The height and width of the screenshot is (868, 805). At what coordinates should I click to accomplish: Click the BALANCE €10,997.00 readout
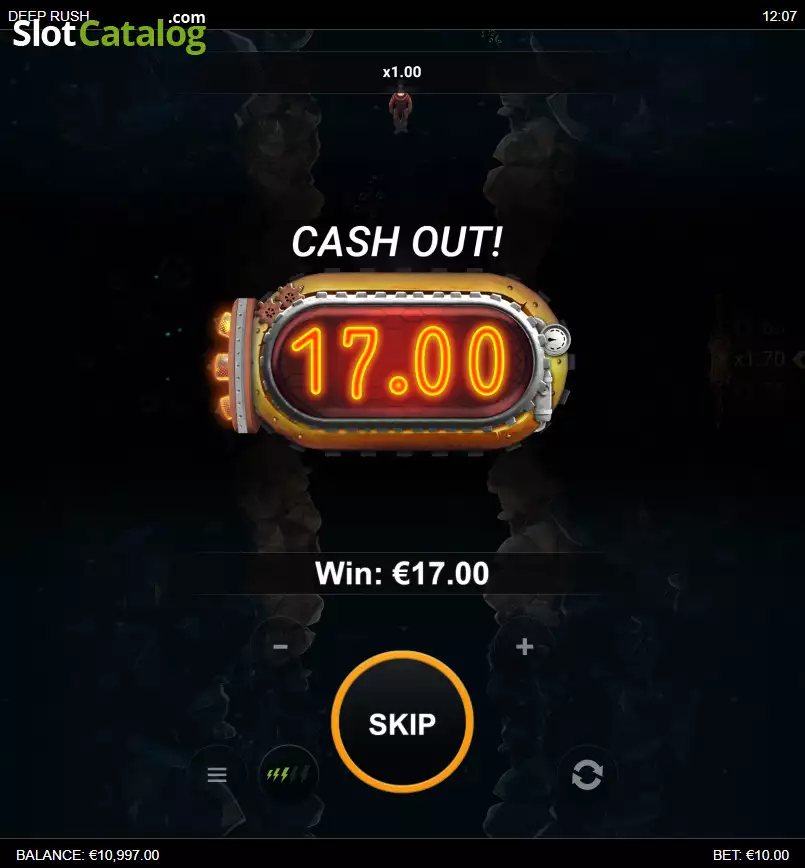87,855
